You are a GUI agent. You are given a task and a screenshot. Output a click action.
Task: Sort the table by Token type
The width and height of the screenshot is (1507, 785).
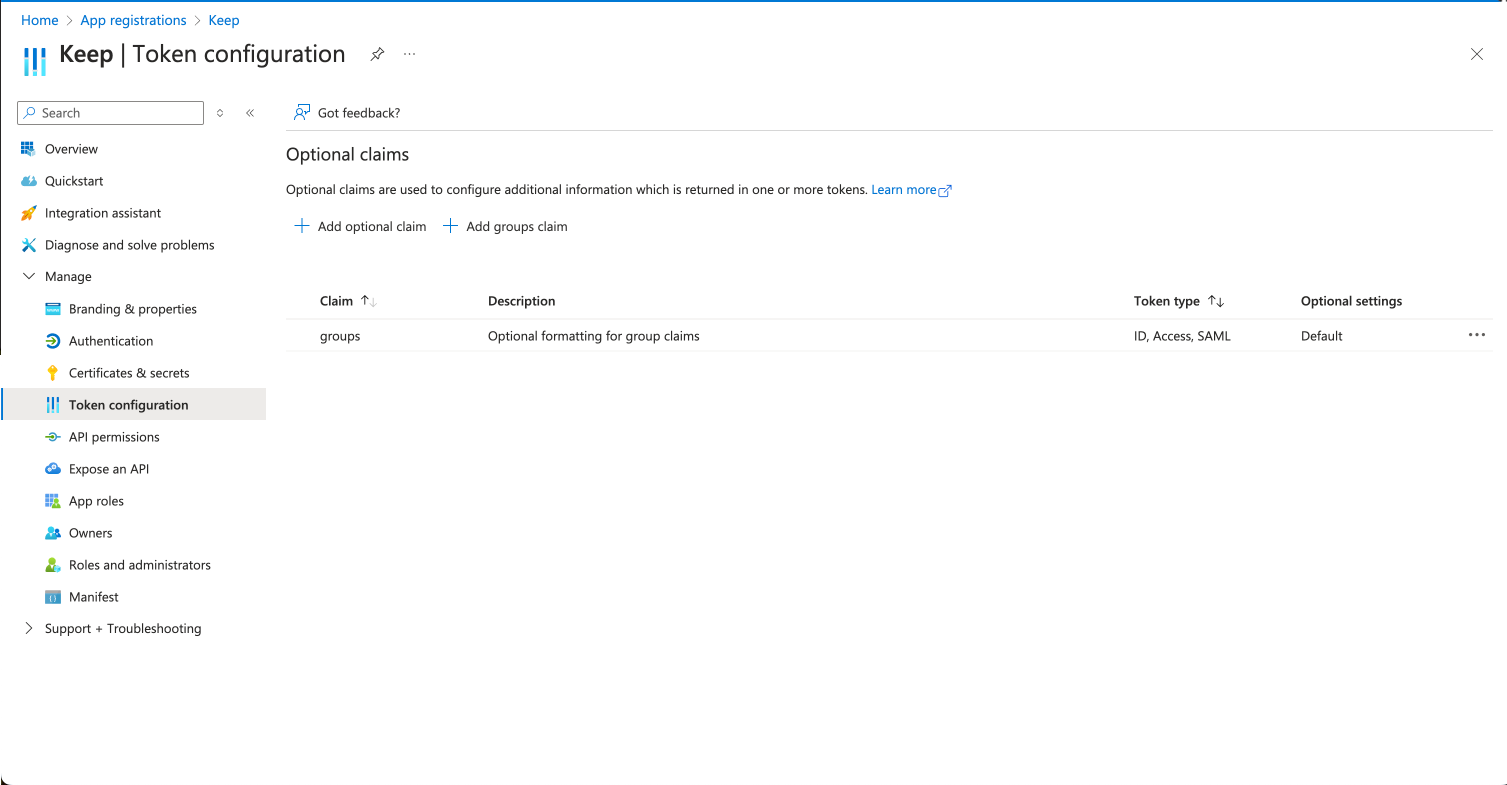click(x=1216, y=301)
